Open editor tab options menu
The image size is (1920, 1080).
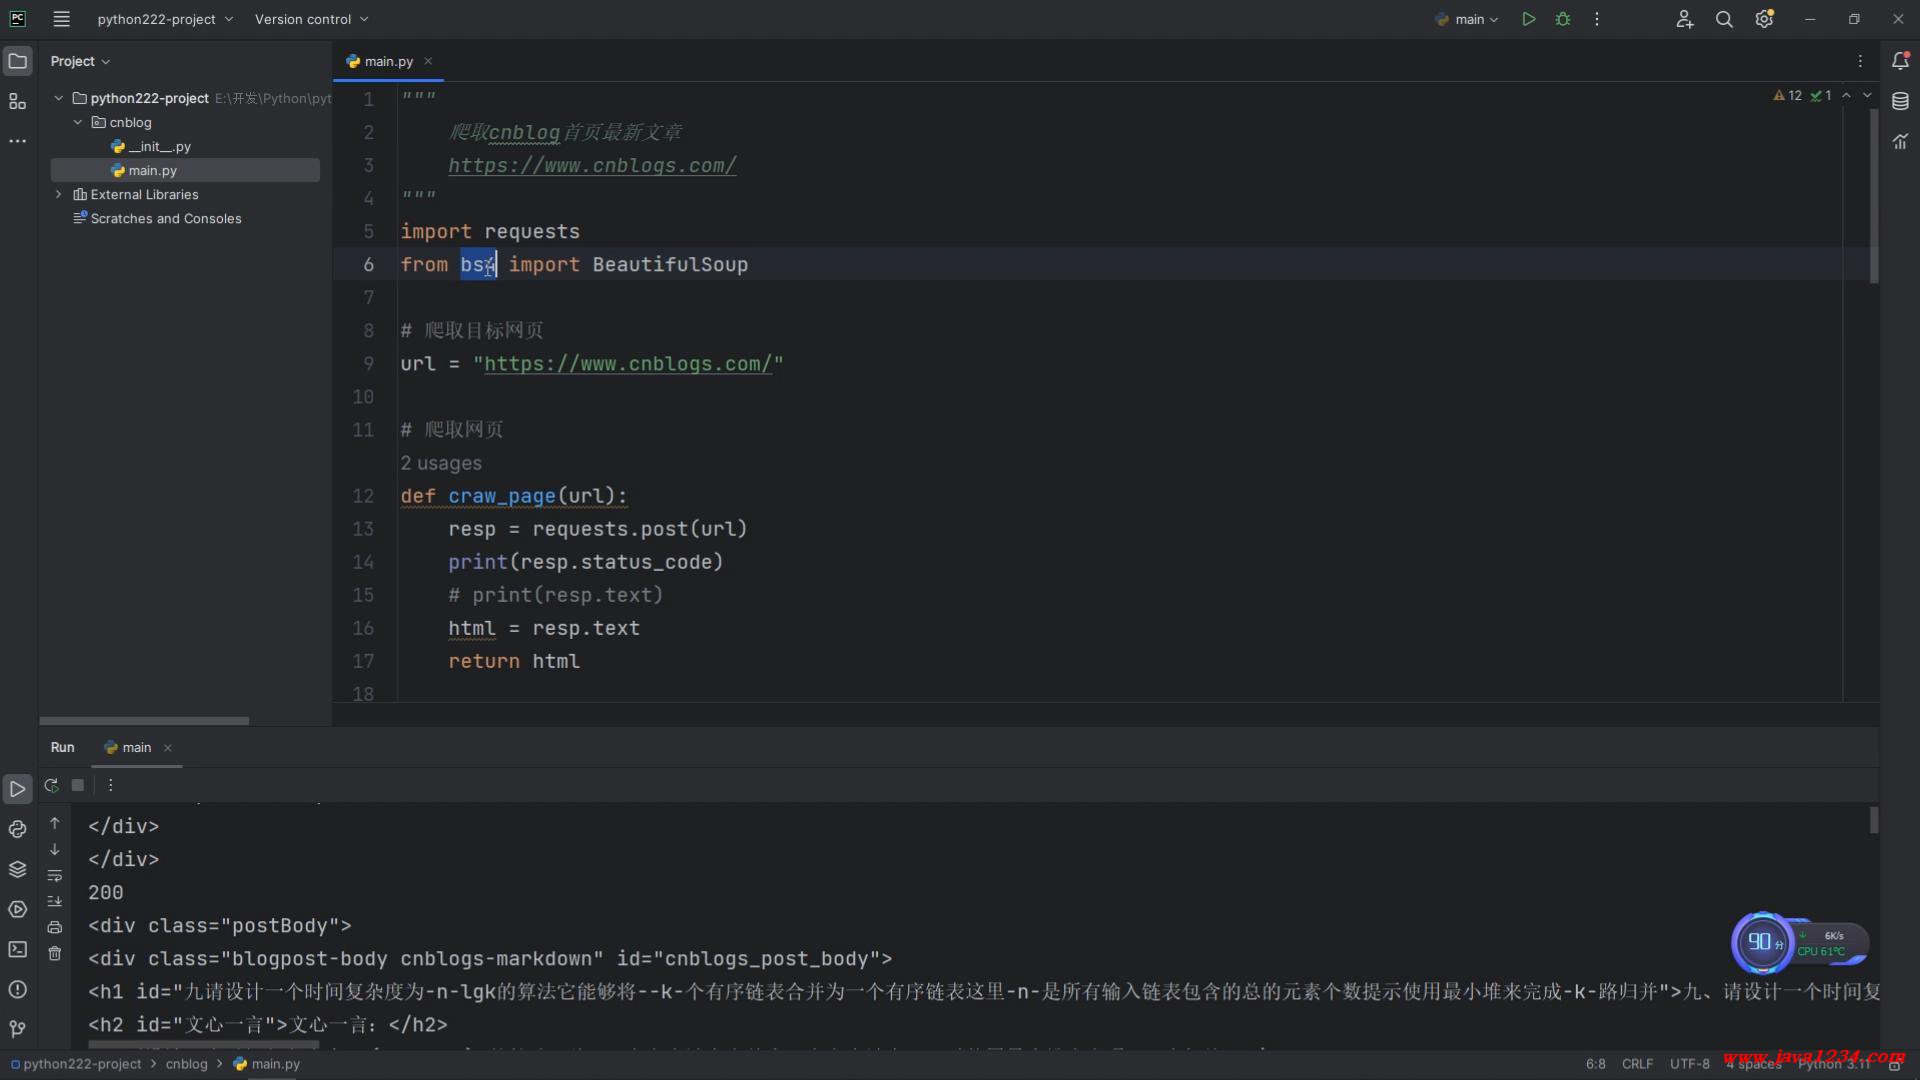click(1860, 61)
